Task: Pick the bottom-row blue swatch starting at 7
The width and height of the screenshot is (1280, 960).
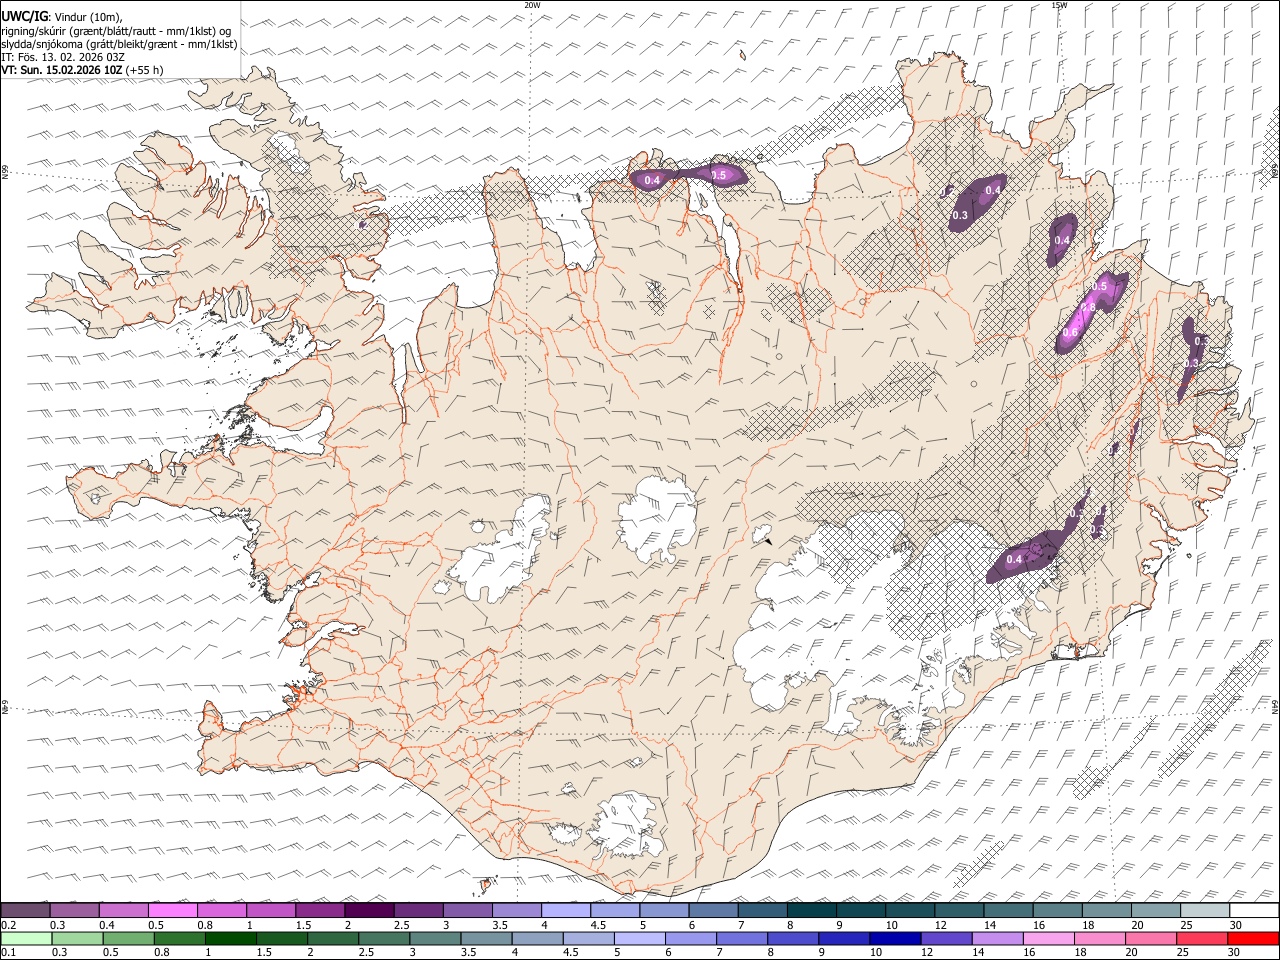Action: [742, 938]
